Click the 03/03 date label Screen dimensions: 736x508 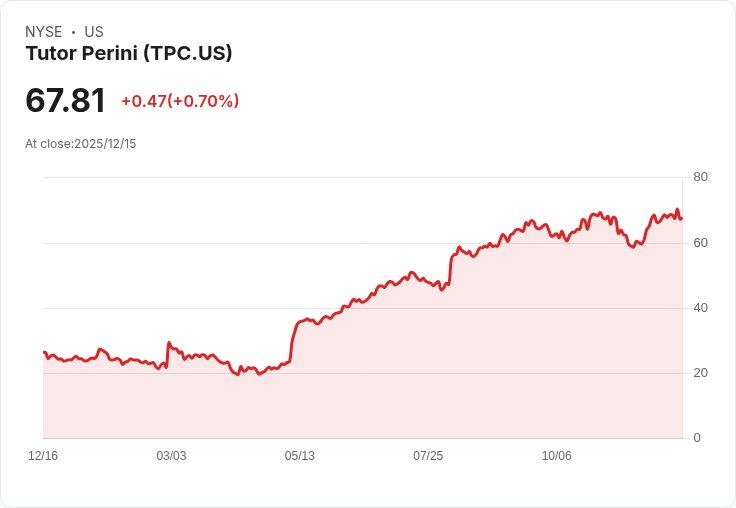click(x=171, y=456)
